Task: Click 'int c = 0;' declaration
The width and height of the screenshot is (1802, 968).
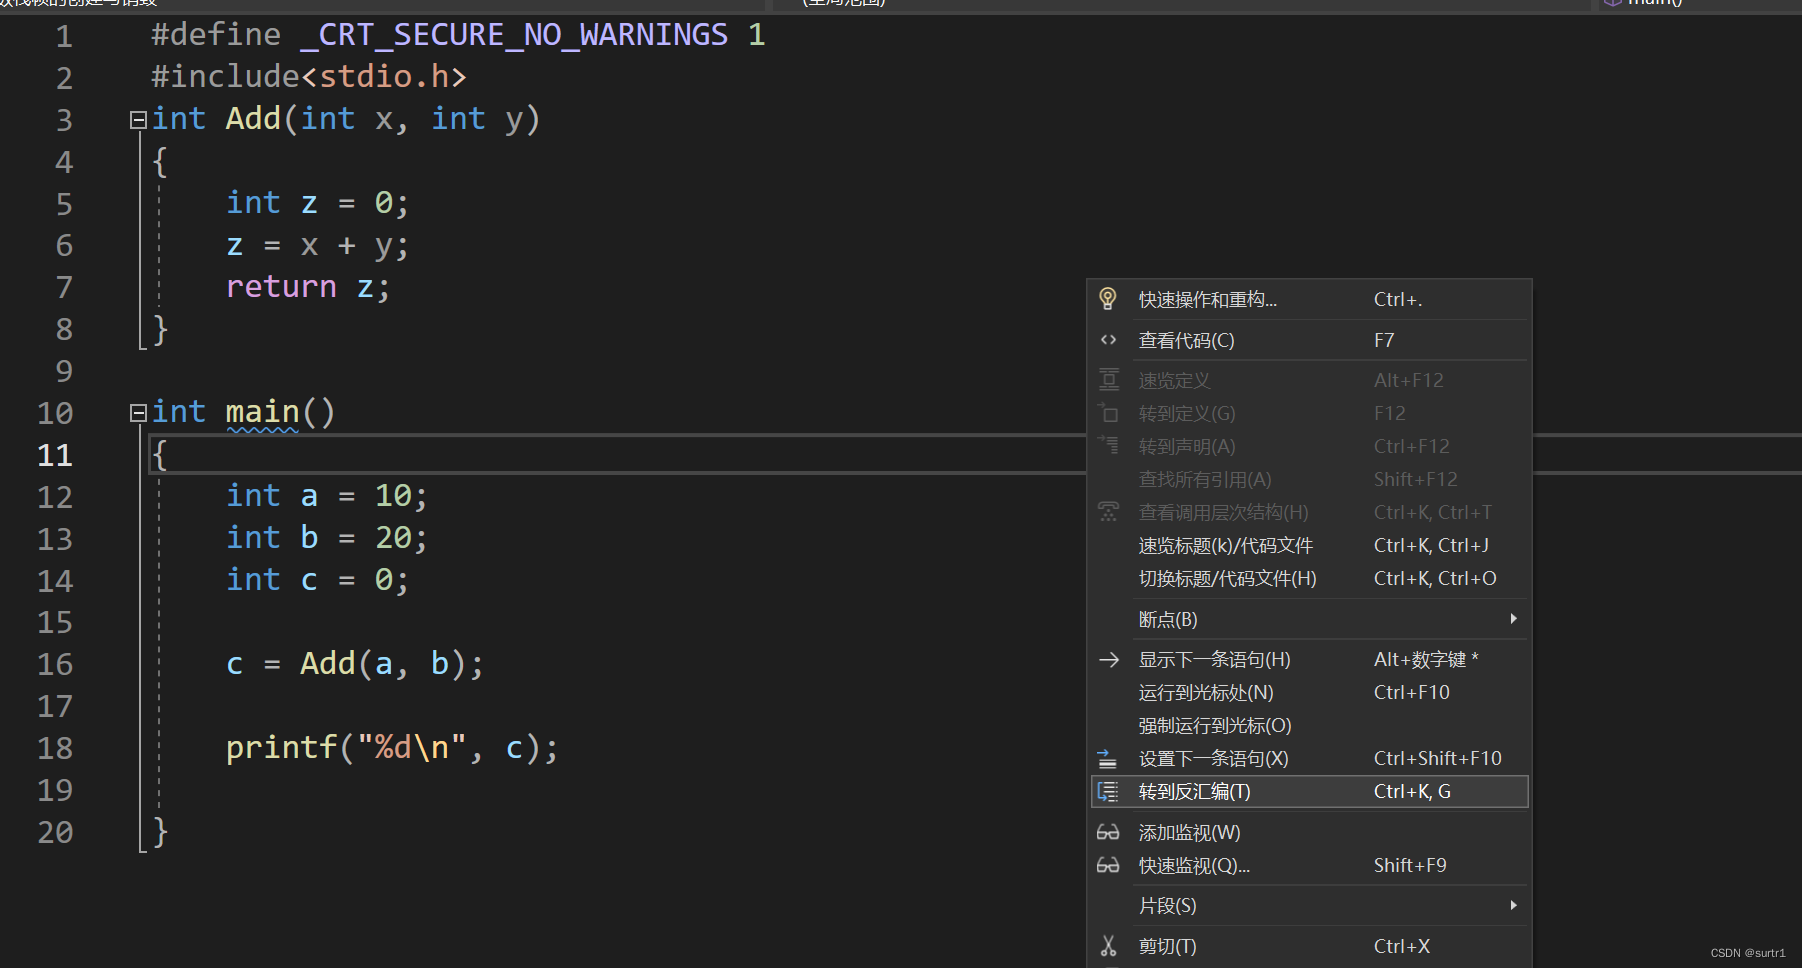Action: (x=318, y=580)
